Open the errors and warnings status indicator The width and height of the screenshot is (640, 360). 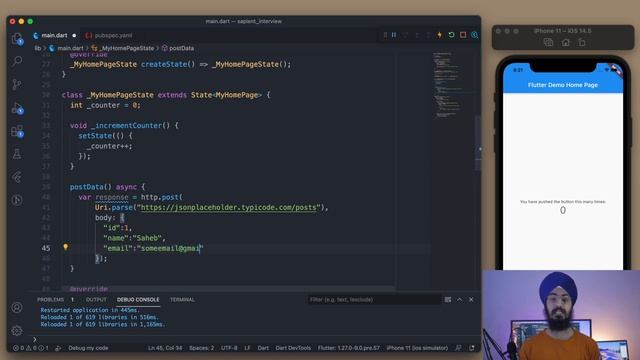31,348
